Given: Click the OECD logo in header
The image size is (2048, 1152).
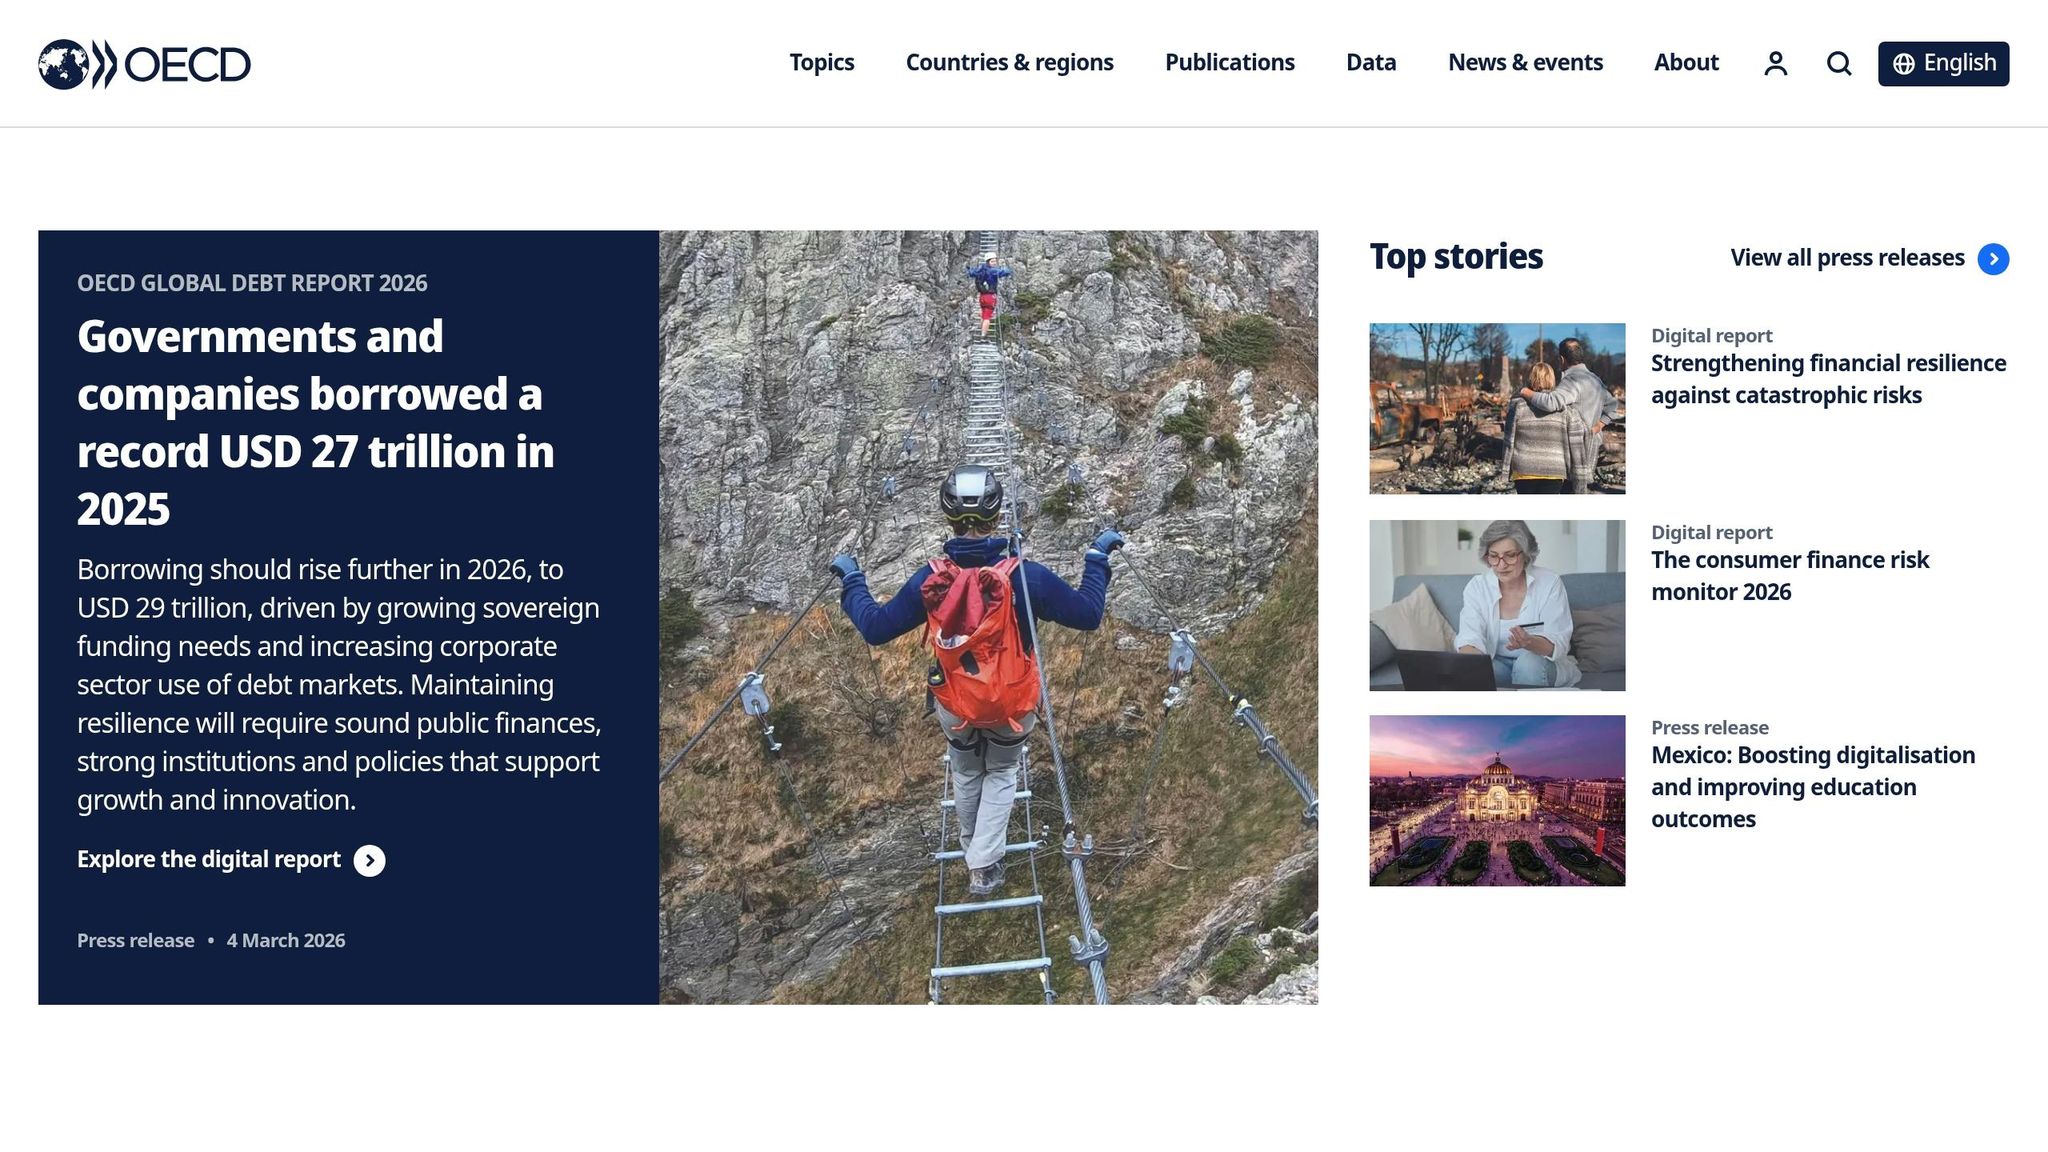Looking at the screenshot, I should tap(144, 64).
